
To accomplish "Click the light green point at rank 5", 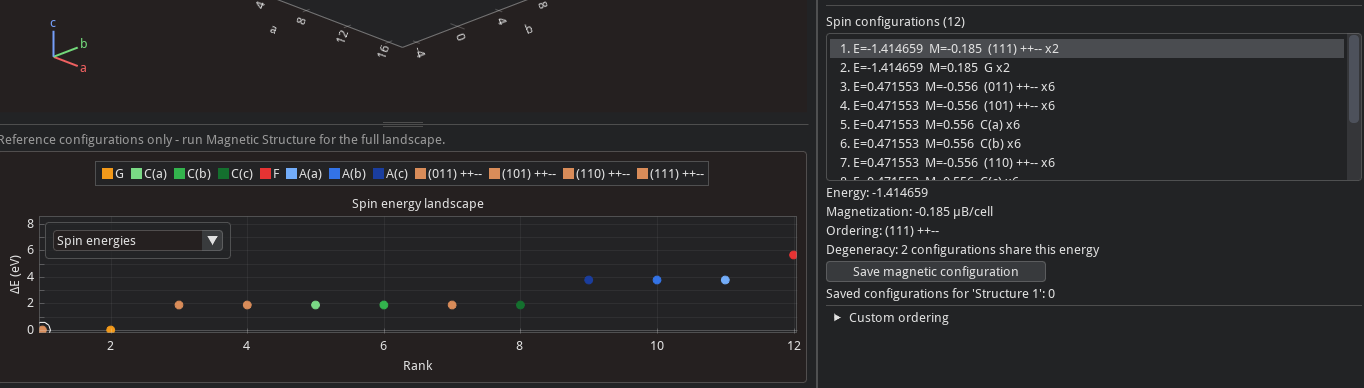I will [316, 305].
